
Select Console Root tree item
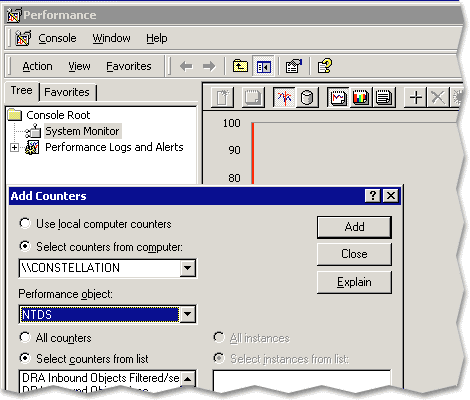pos(58,115)
